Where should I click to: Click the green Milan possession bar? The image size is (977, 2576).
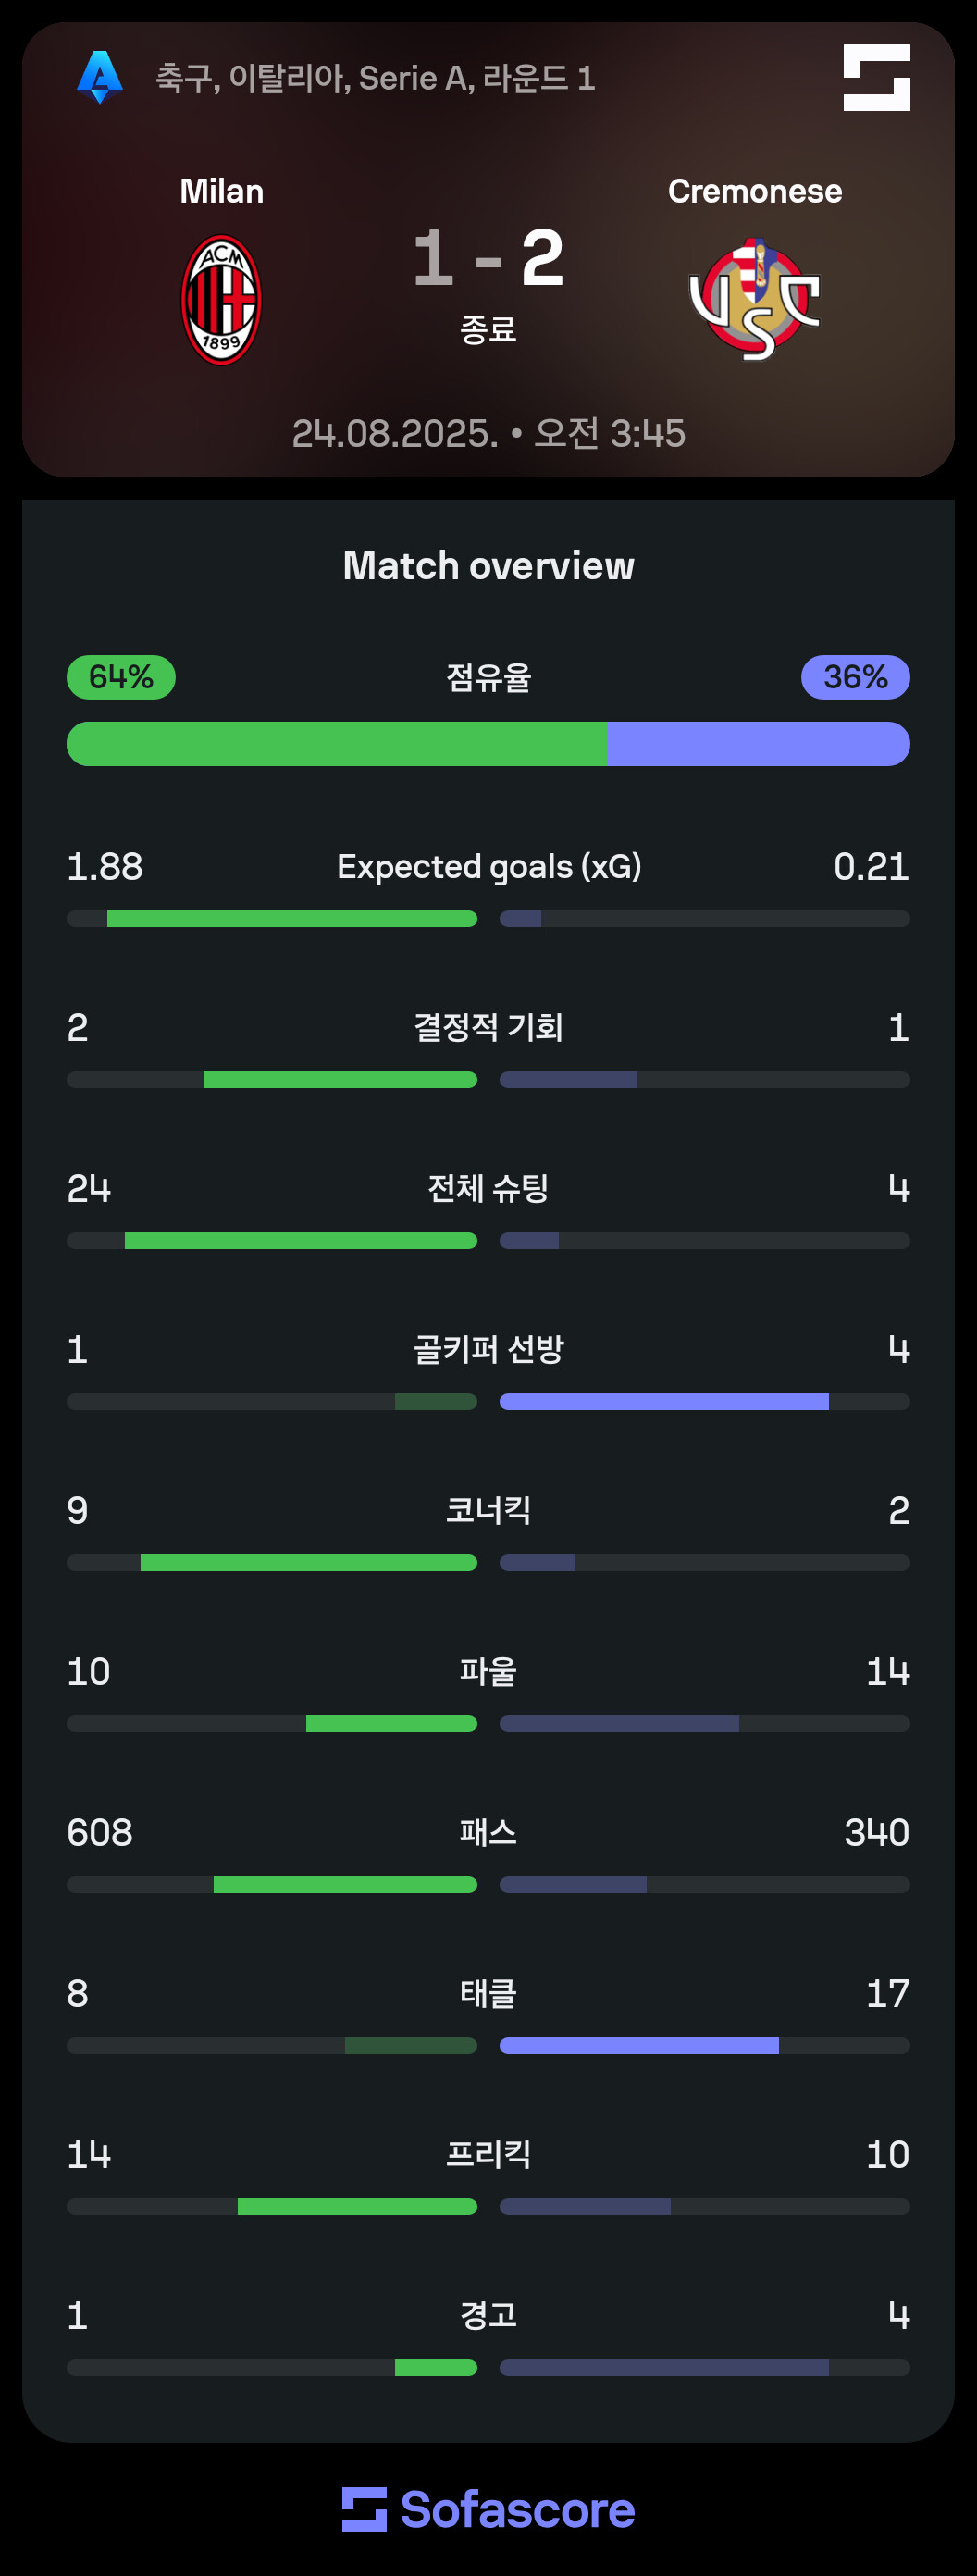(x=336, y=744)
